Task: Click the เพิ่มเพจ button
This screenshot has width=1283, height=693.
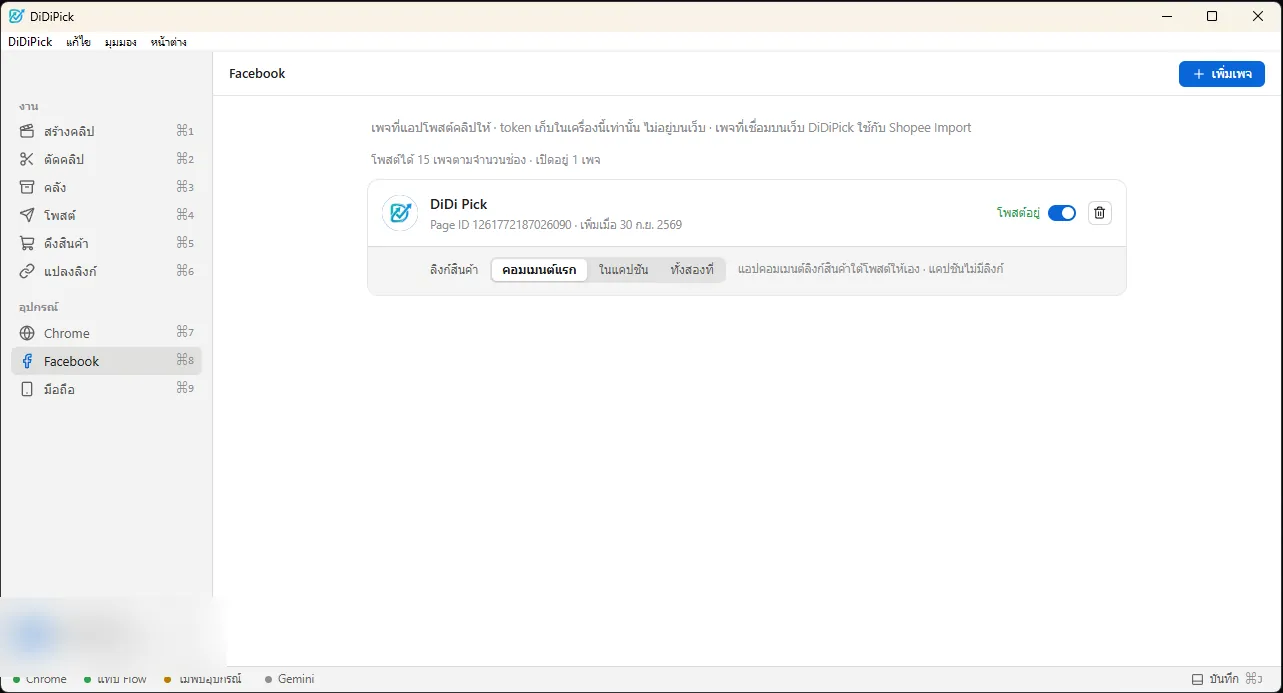Action: 1222,74
